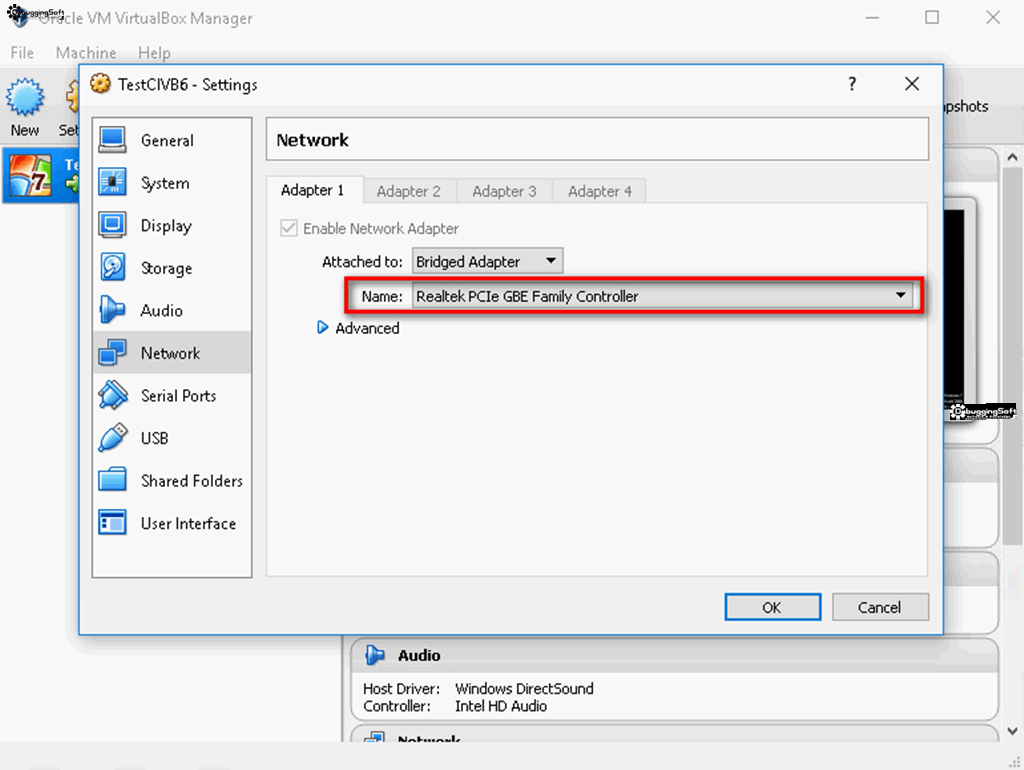Click the Shared Folders label

point(192,481)
